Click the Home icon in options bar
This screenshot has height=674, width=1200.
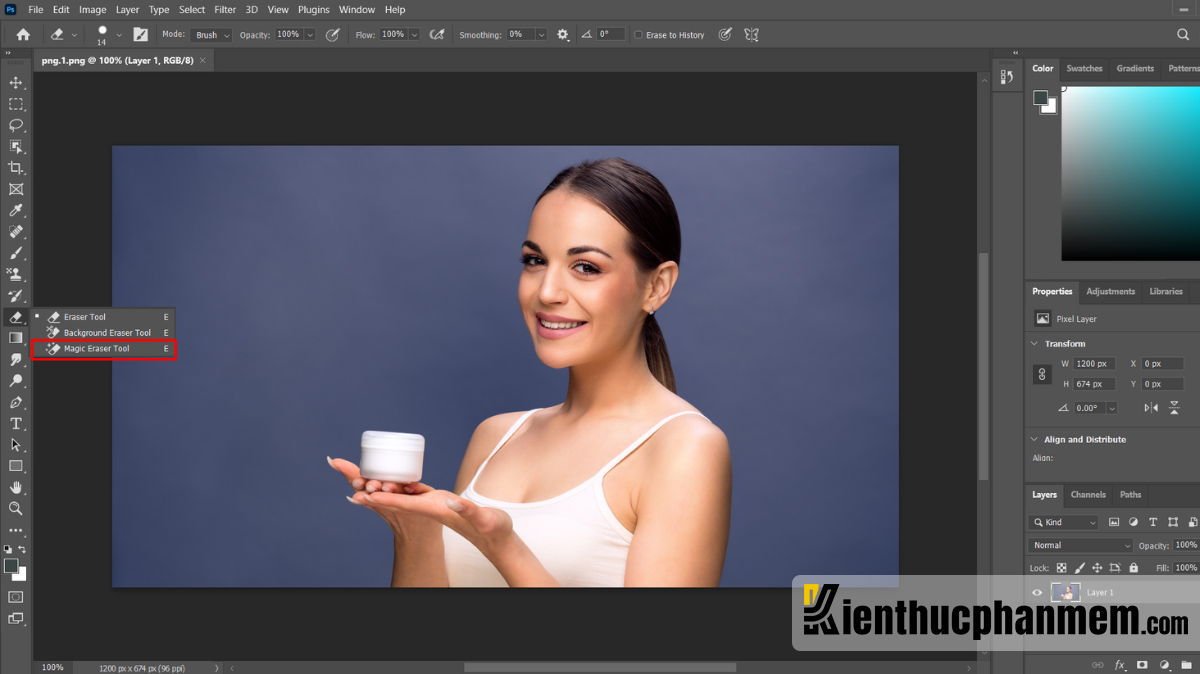[x=23, y=34]
